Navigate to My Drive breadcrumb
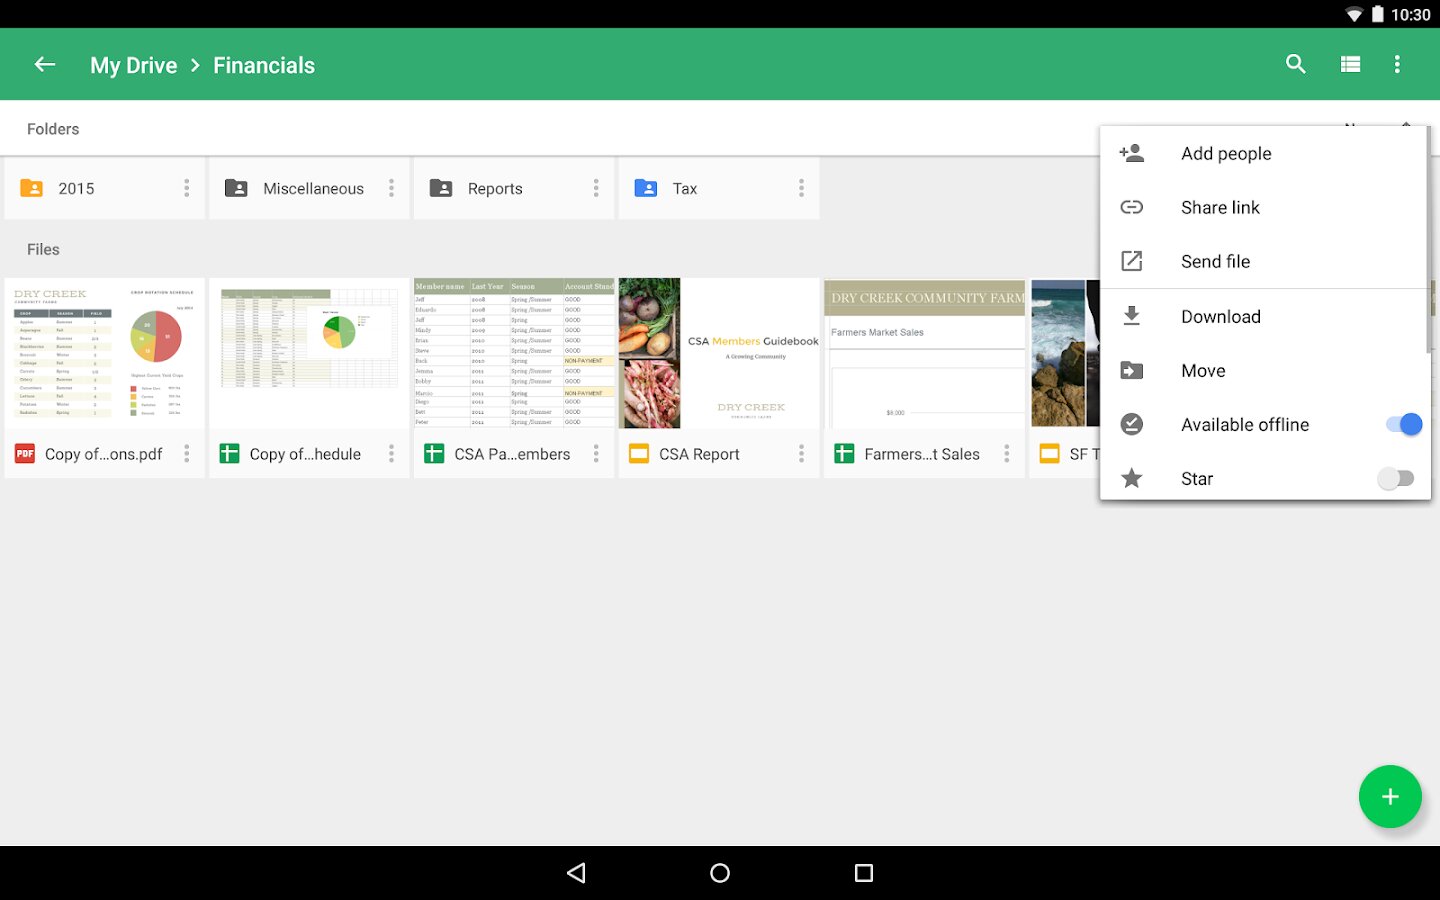This screenshot has width=1440, height=900. click(133, 66)
